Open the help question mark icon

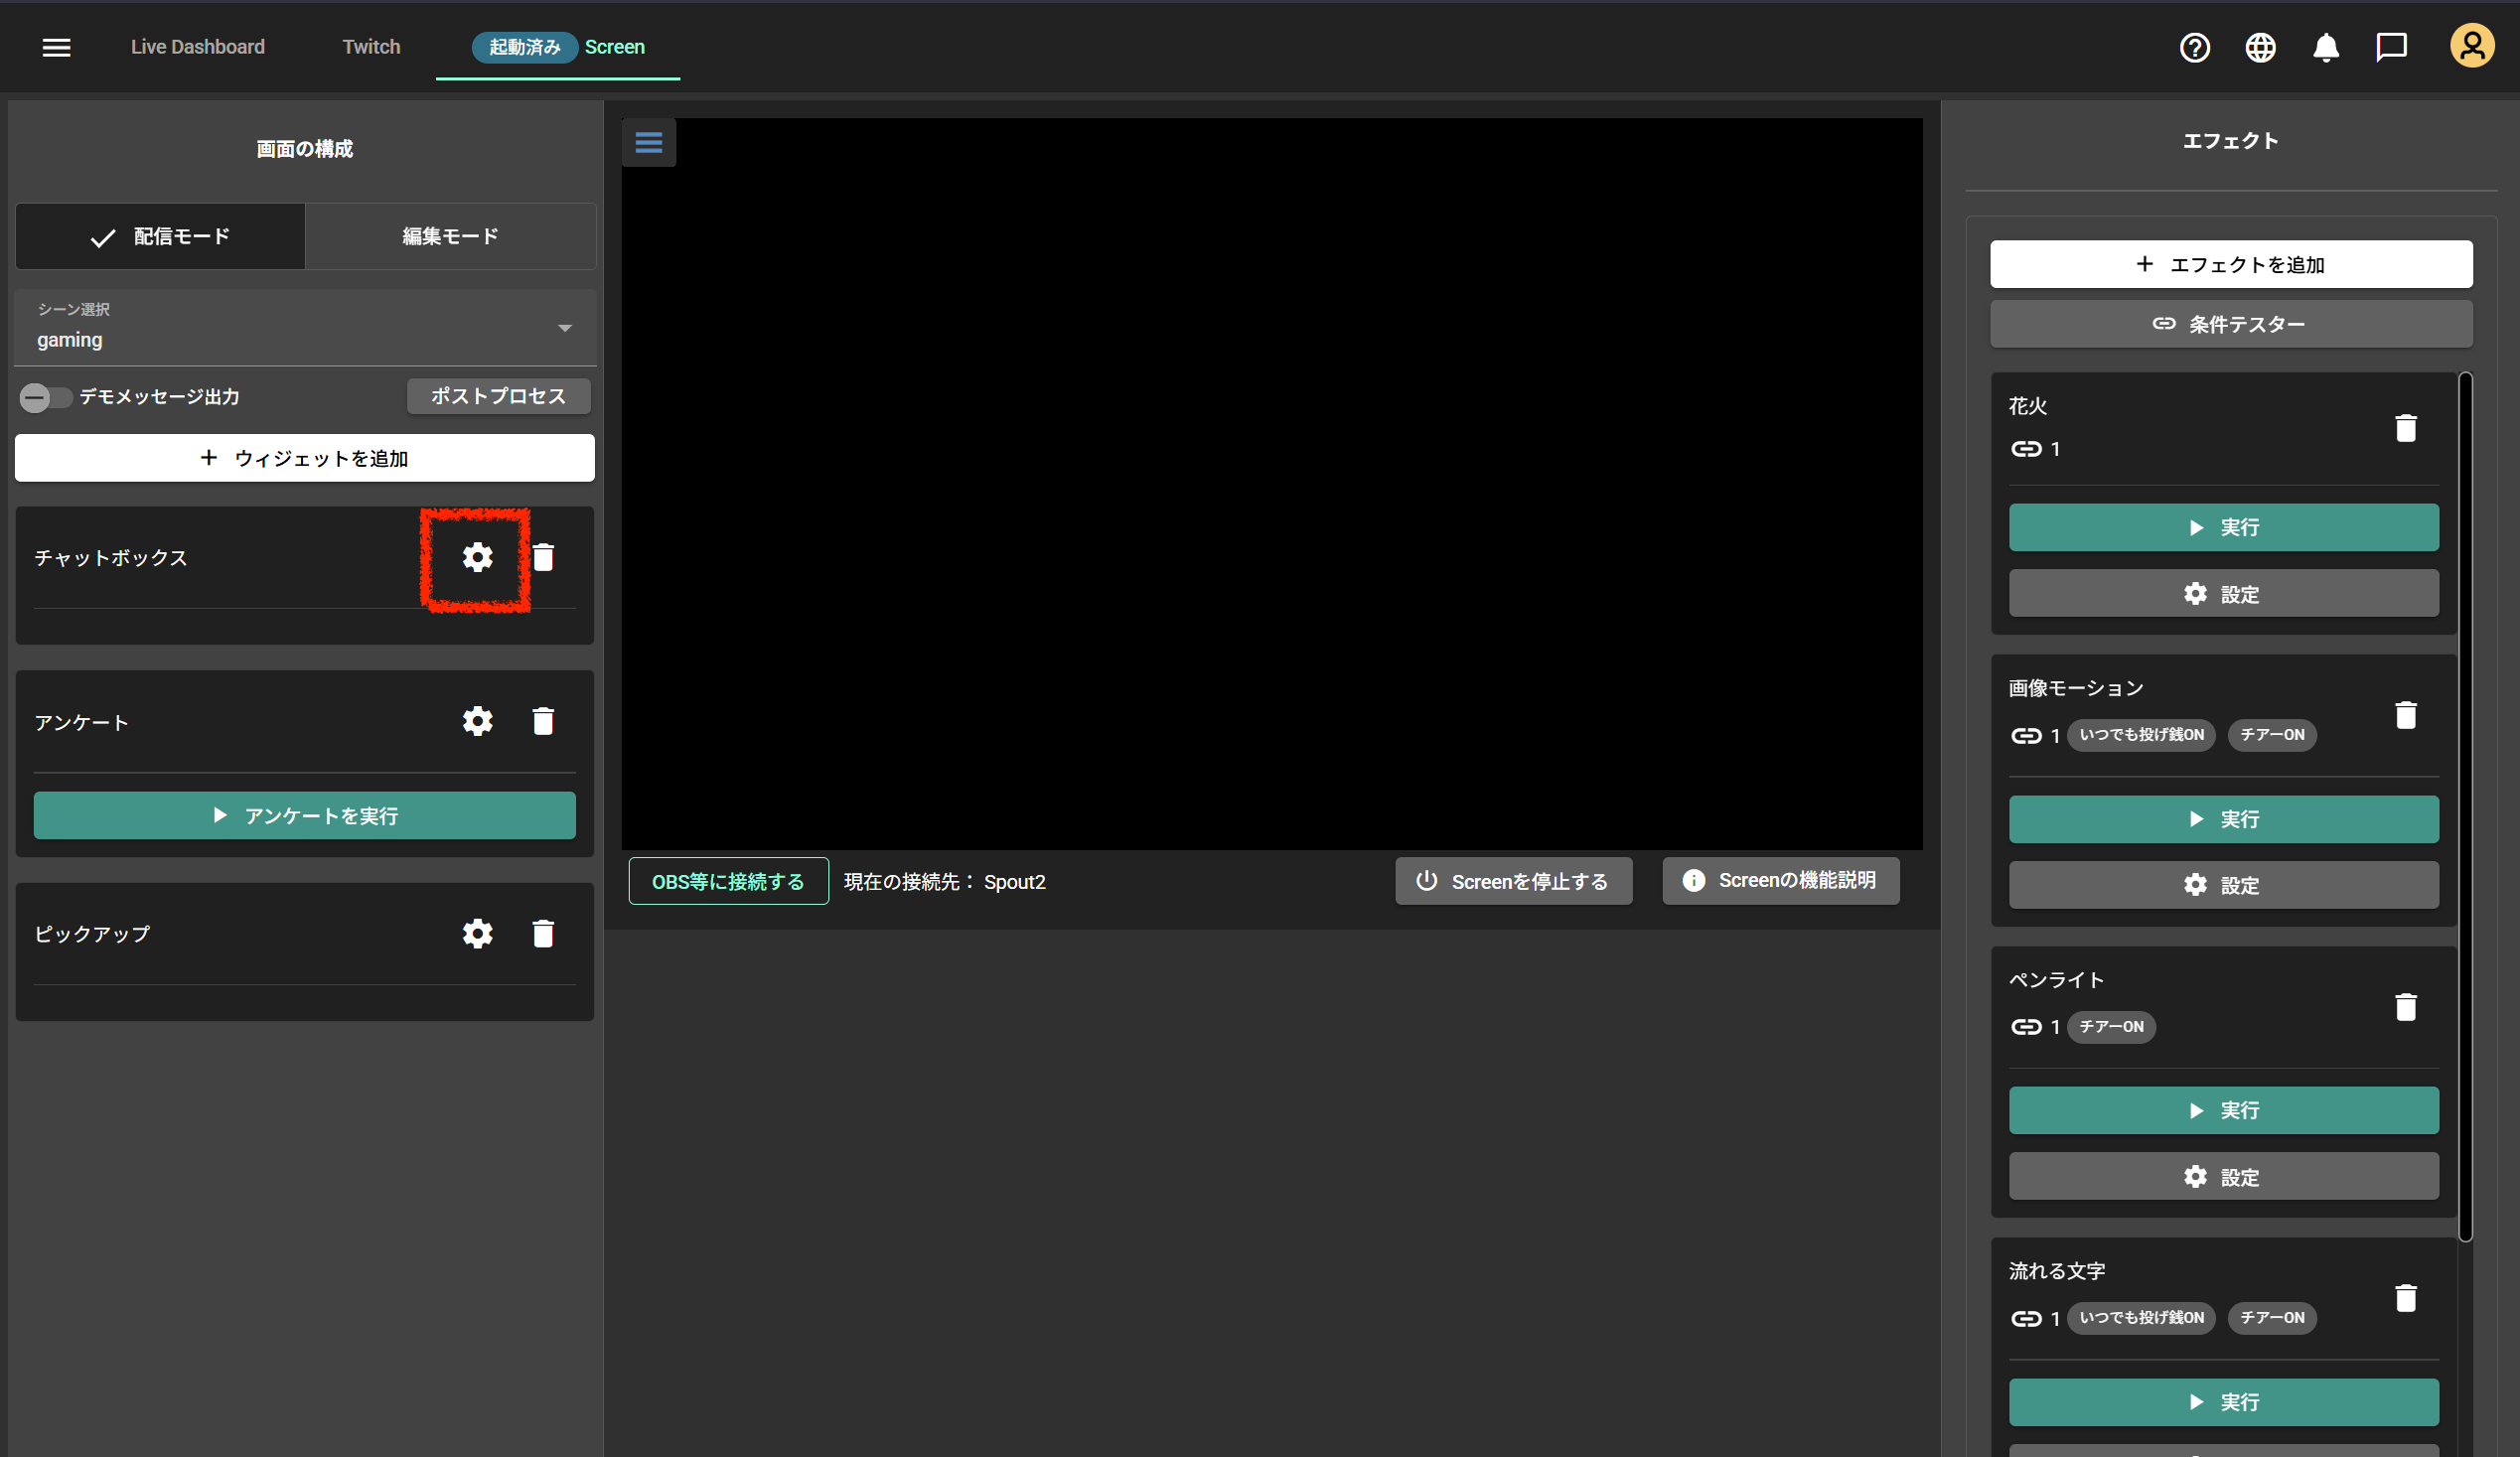point(2194,47)
